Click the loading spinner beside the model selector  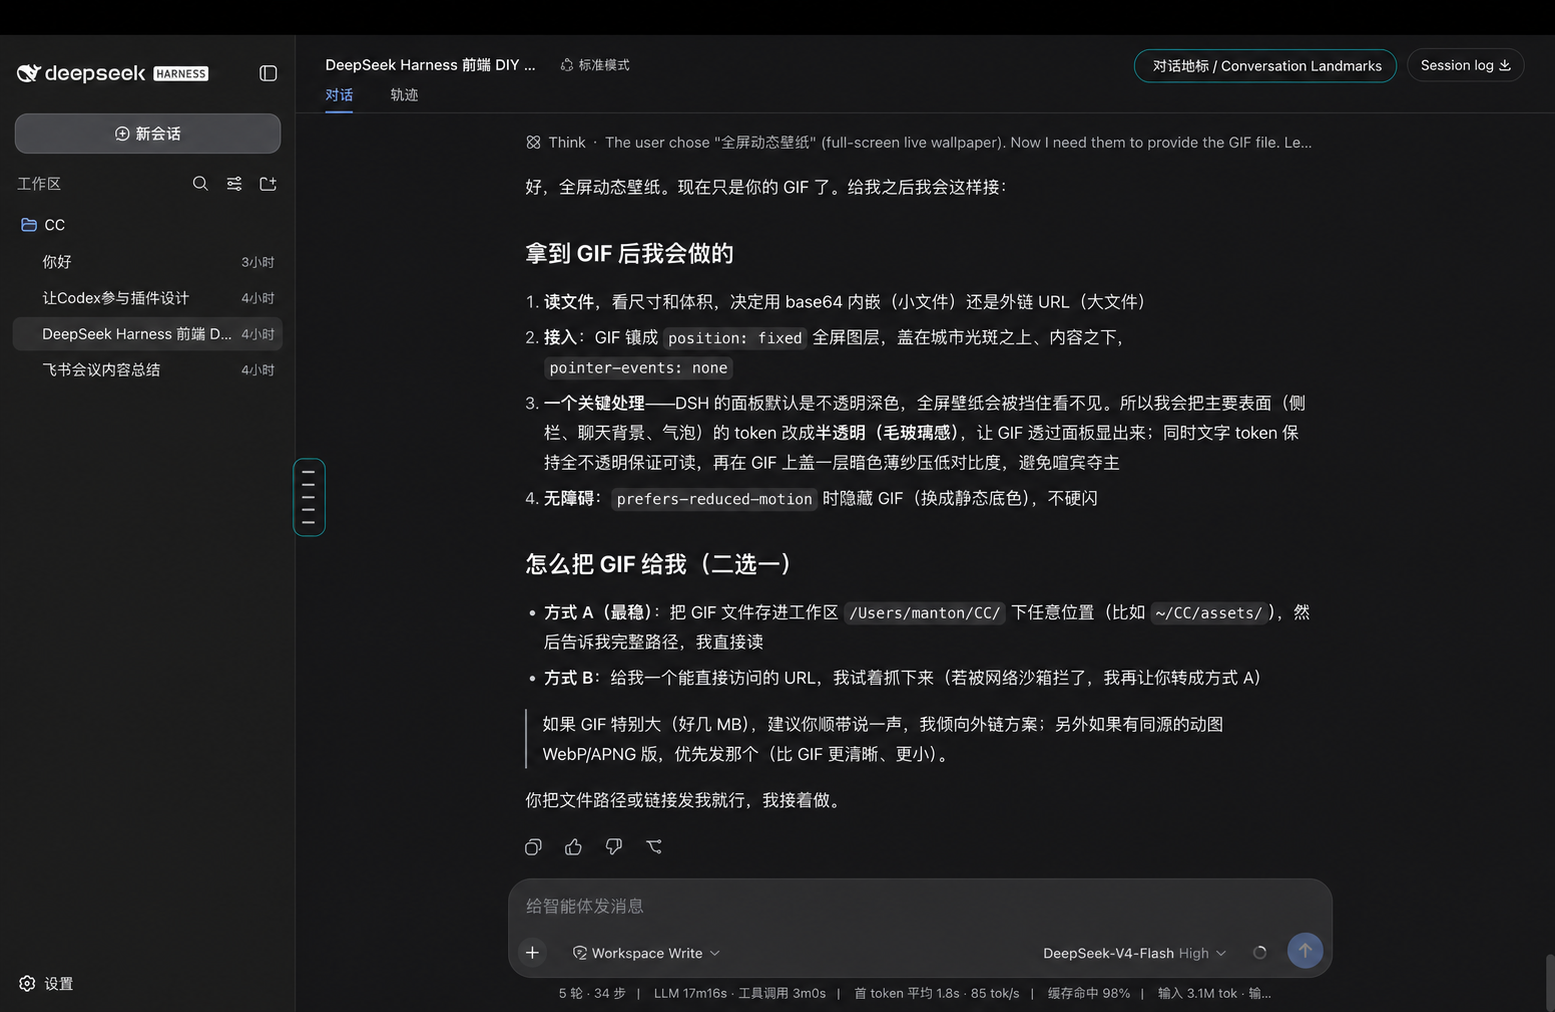(x=1259, y=953)
